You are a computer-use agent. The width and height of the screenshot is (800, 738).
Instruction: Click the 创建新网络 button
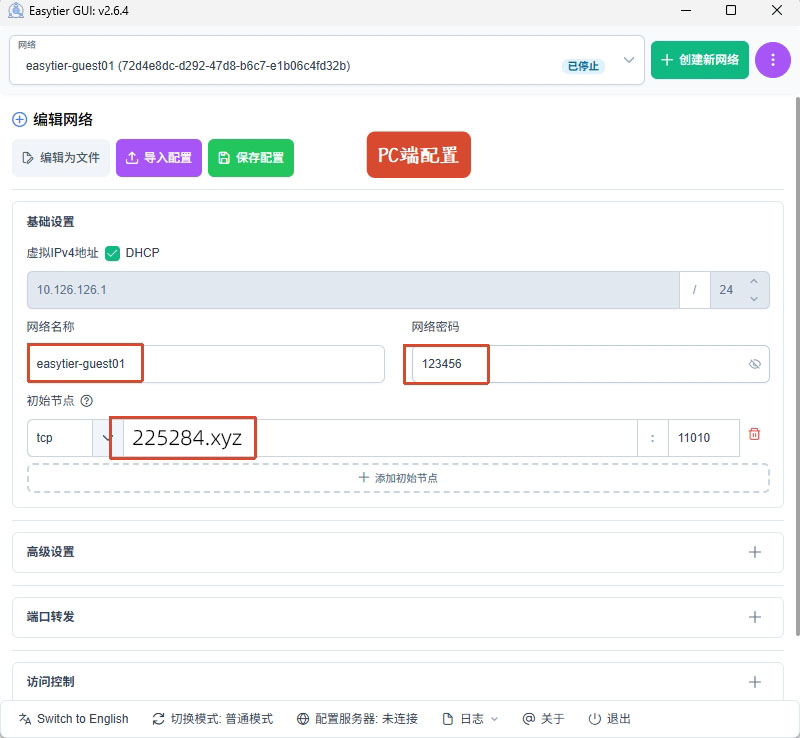pyautogui.click(x=699, y=60)
